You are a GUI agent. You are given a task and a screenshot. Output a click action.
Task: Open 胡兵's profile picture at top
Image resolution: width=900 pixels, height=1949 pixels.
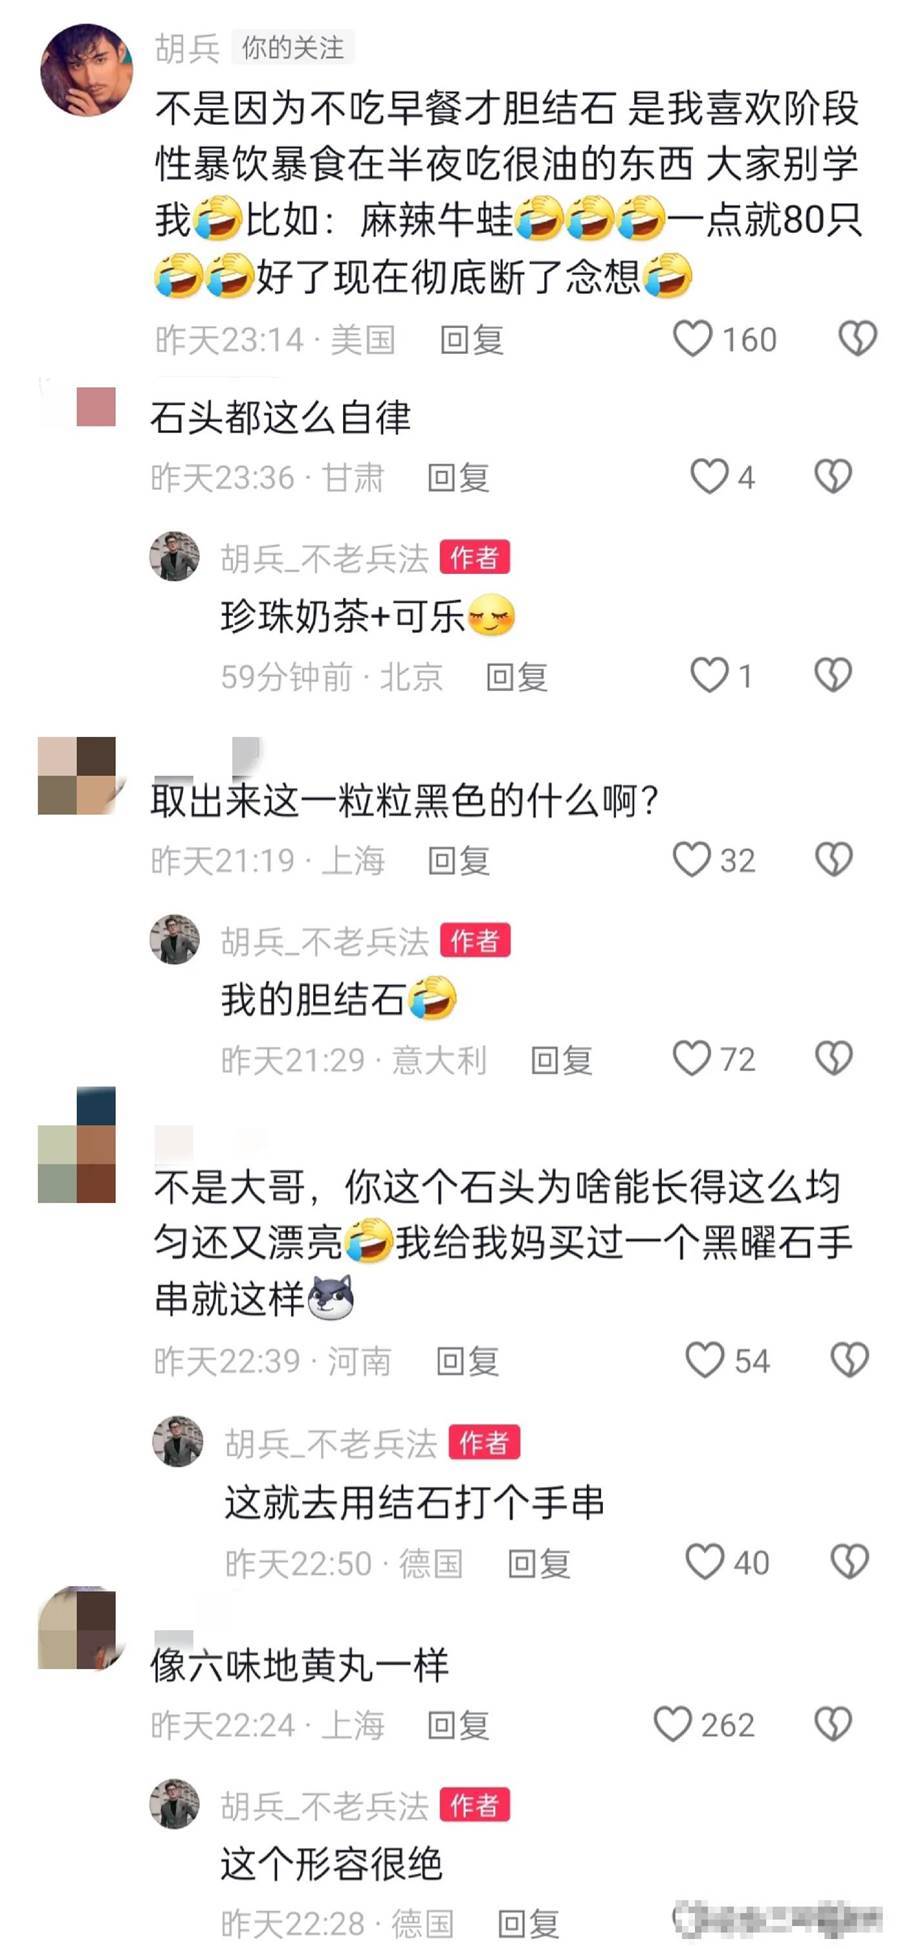click(86, 70)
